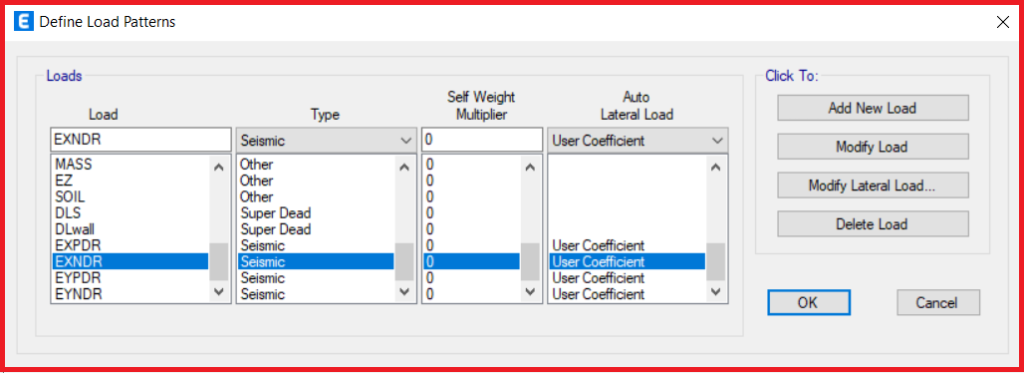Screen dimensions: 1024x373
Task: Click the Modify Load button
Action: 872,146
